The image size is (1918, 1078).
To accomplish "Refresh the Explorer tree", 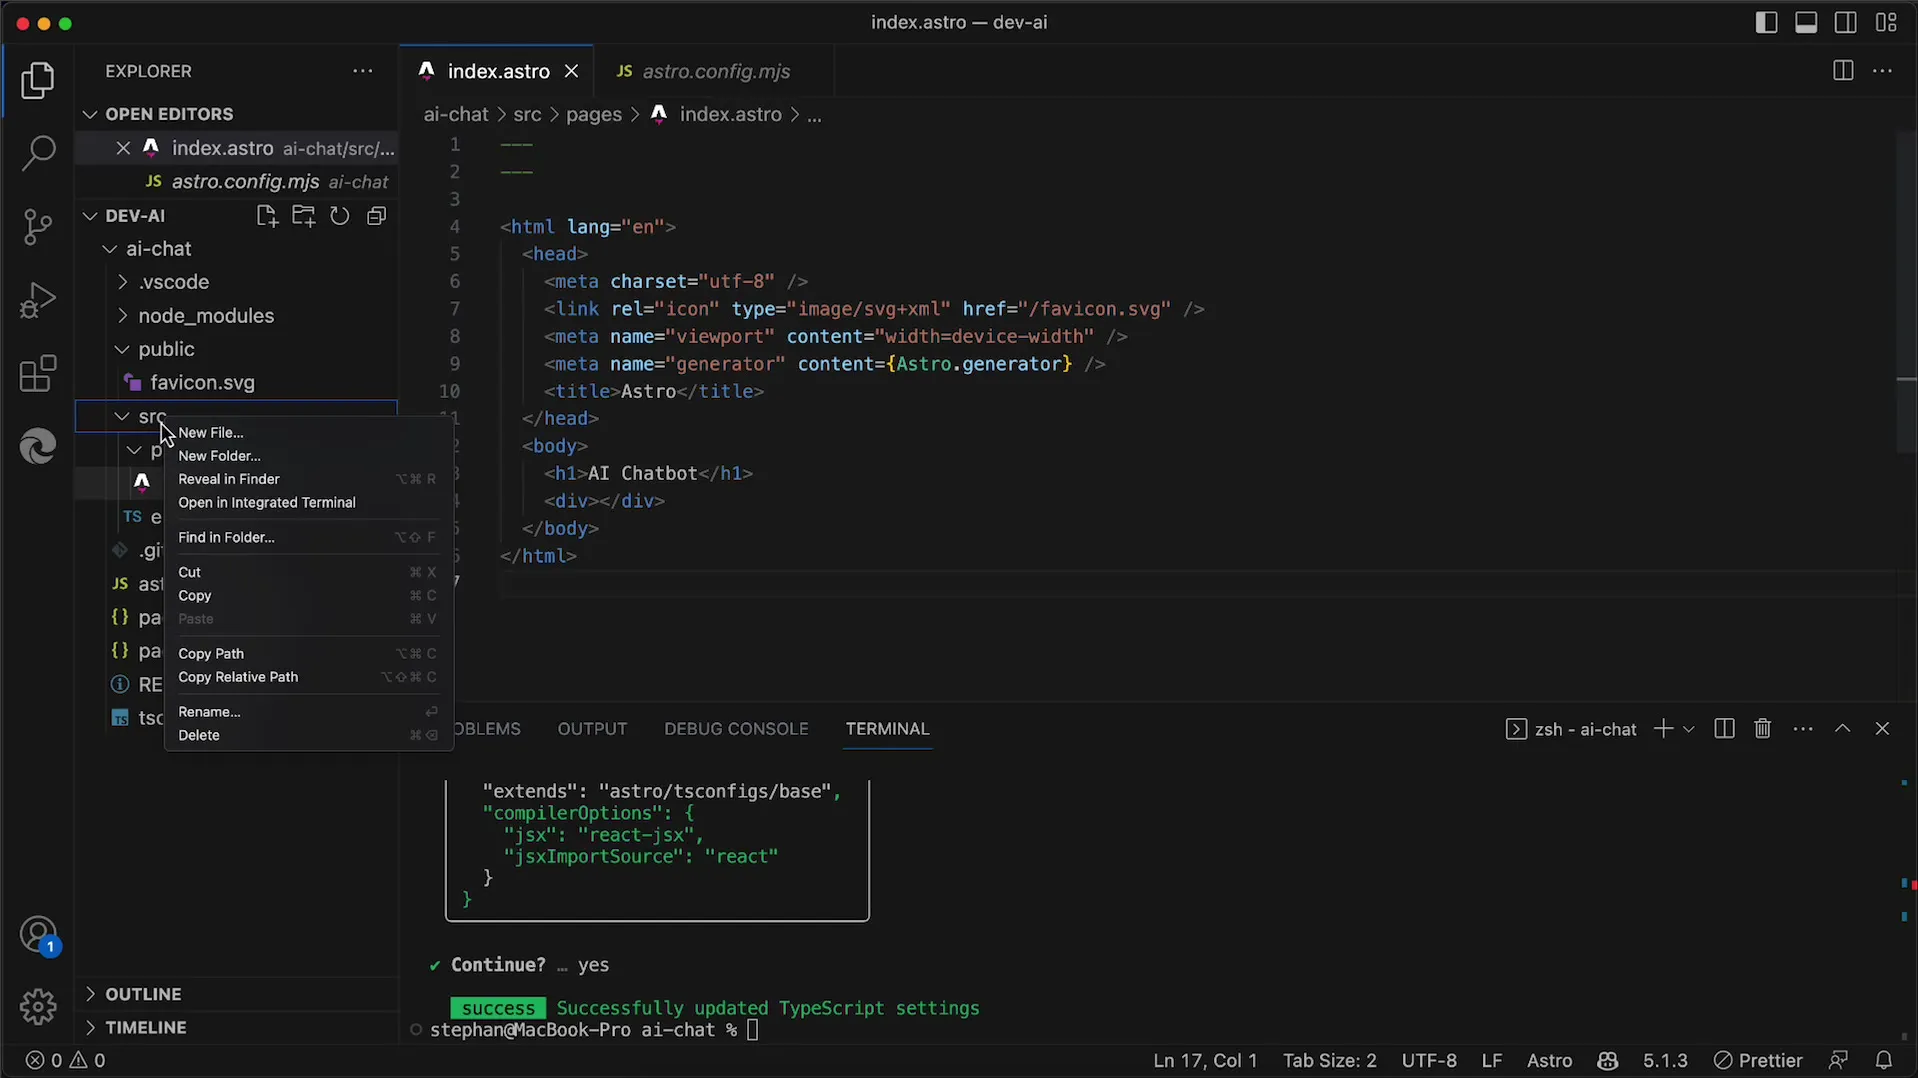I will coord(340,216).
